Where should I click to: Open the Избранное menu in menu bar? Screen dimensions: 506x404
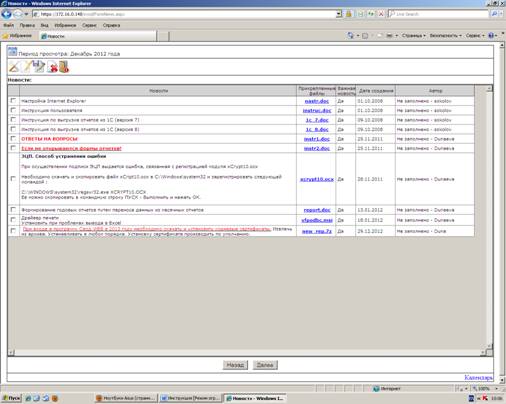pyautogui.click(x=65, y=25)
